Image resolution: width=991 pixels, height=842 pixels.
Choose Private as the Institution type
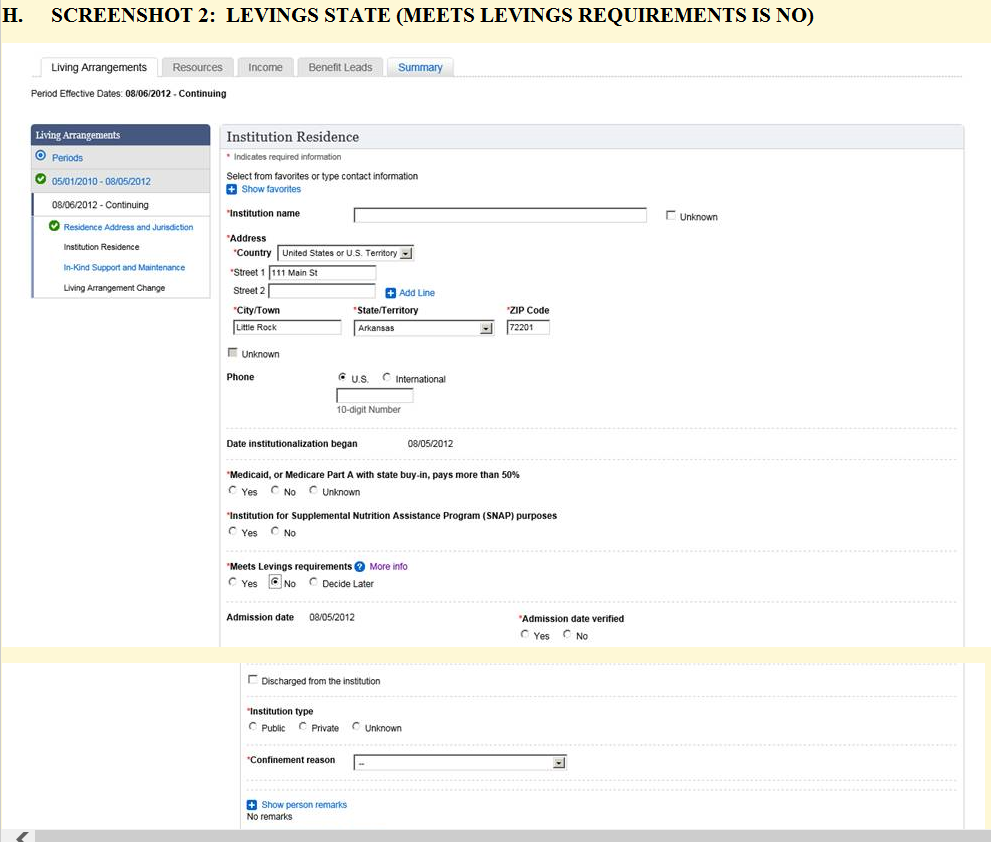pos(303,727)
